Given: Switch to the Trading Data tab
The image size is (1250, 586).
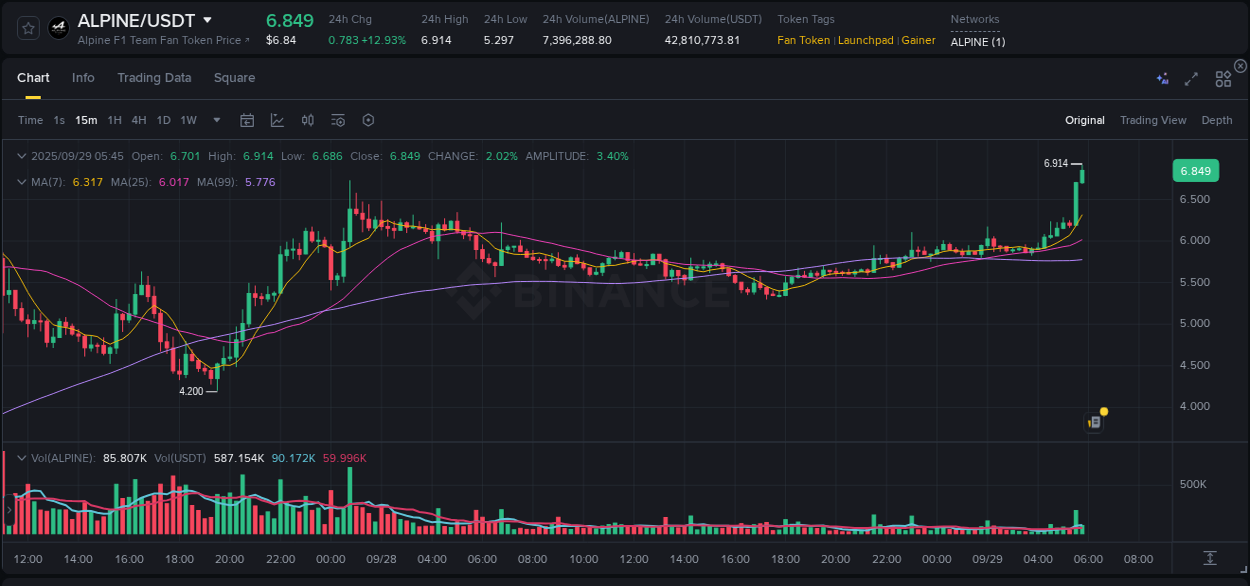Looking at the screenshot, I should (x=154, y=77).
